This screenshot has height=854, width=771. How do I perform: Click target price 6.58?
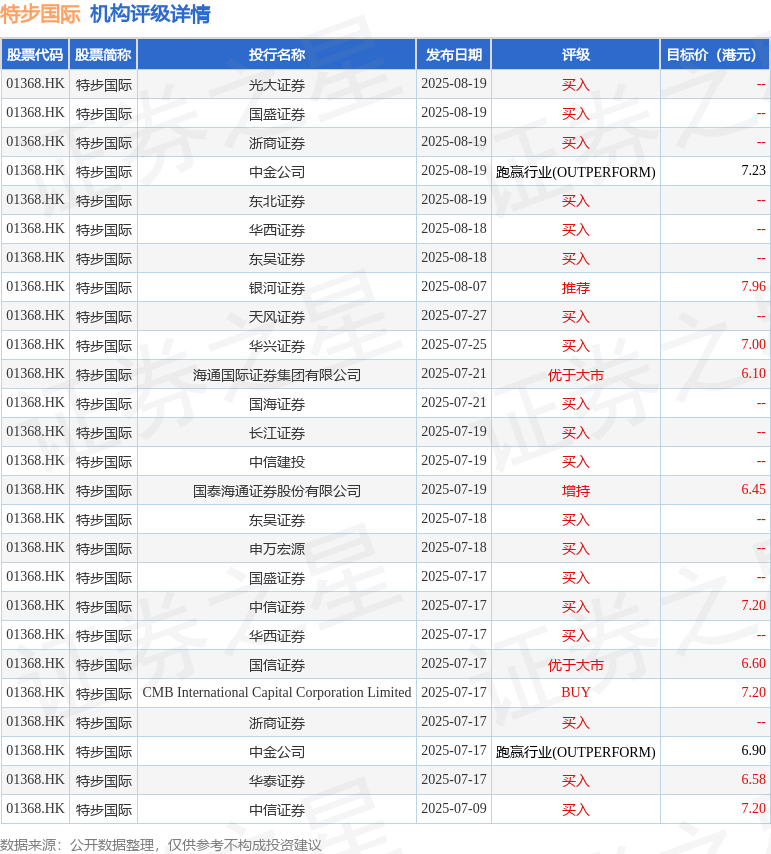[753, 779]
